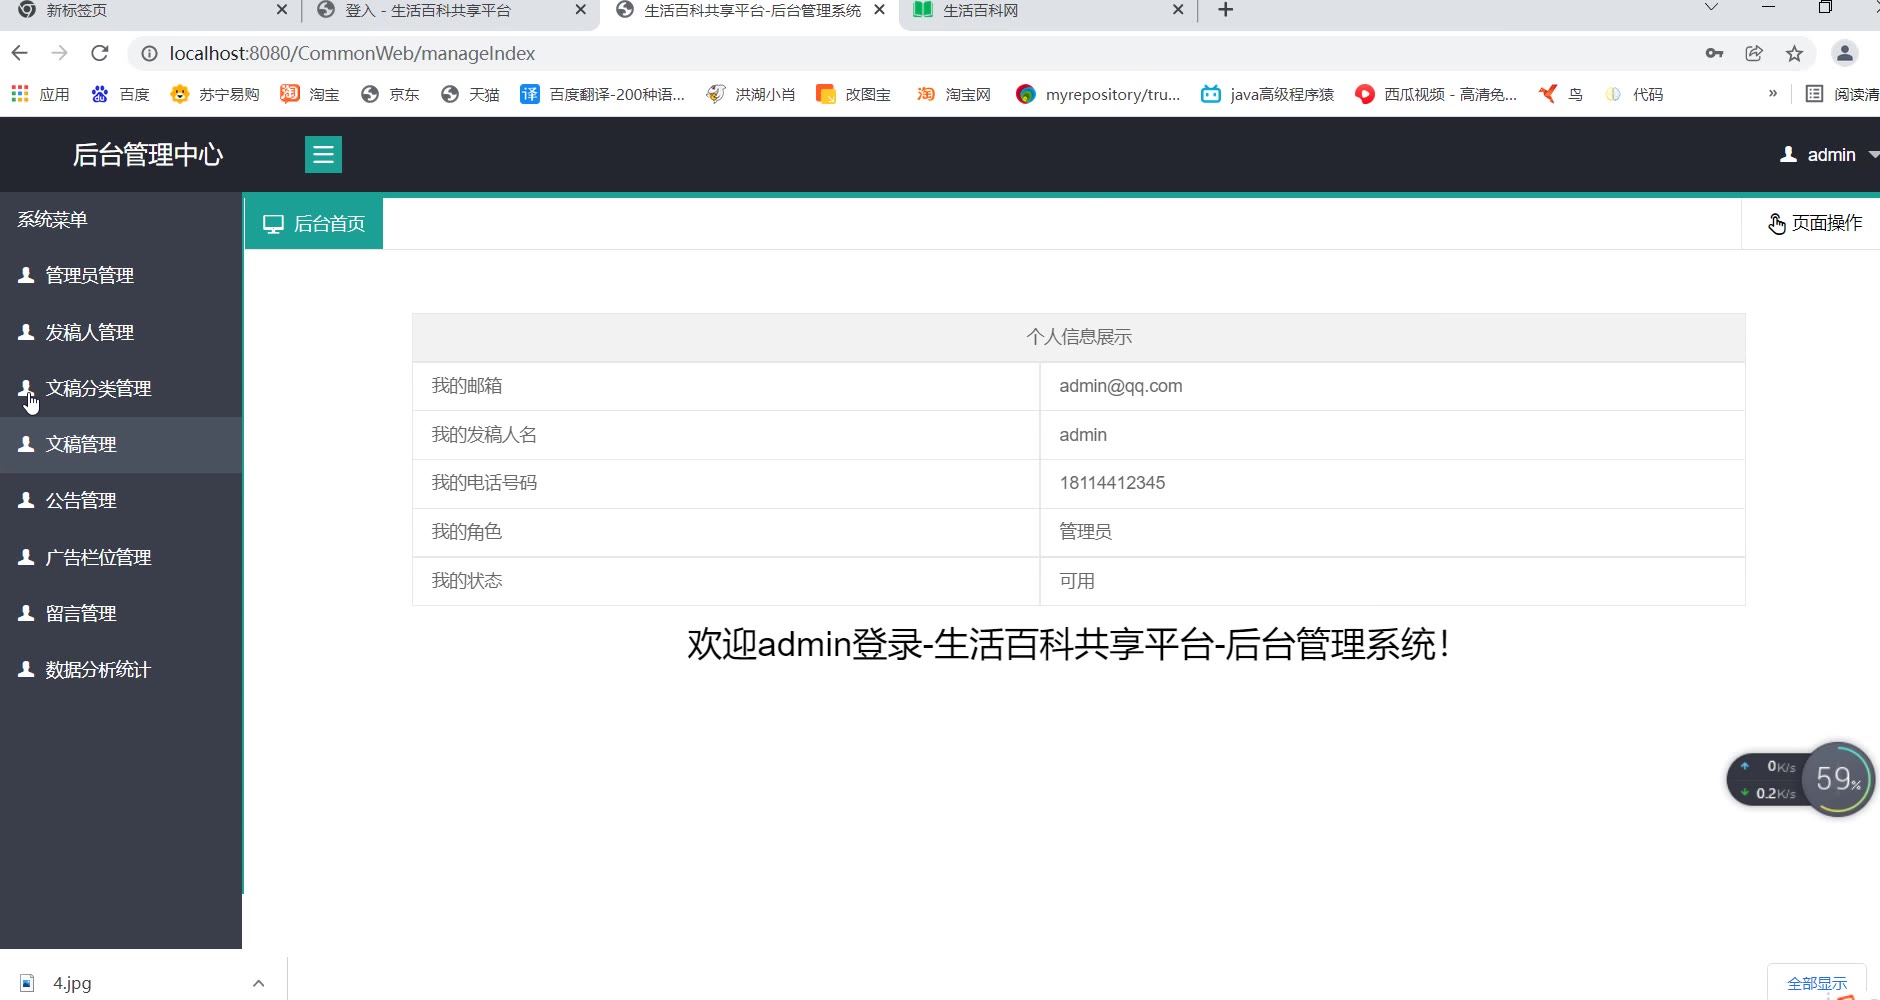
Task: Click 全部显示 in the downloads bar
Action: point(1817,983)
